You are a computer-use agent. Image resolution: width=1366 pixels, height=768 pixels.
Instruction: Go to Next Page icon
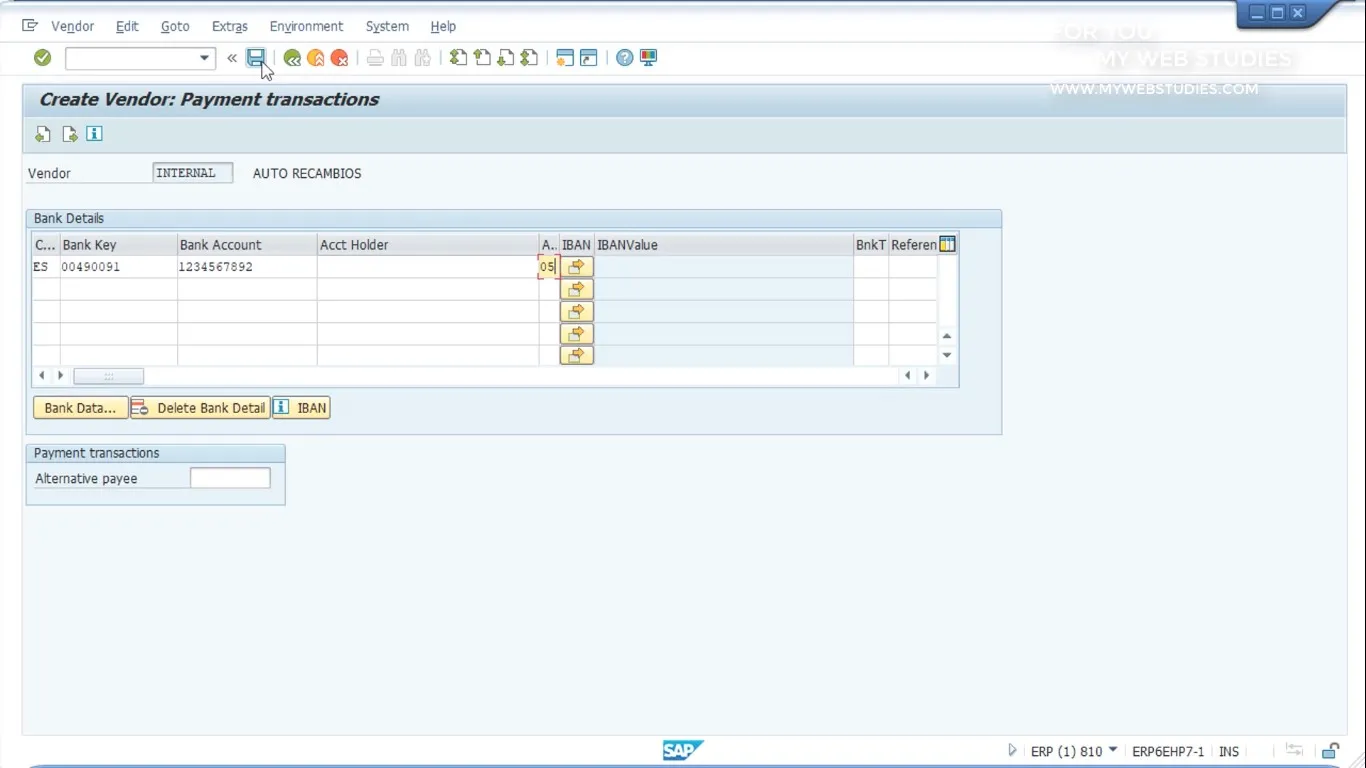click(x=506, y=58)
